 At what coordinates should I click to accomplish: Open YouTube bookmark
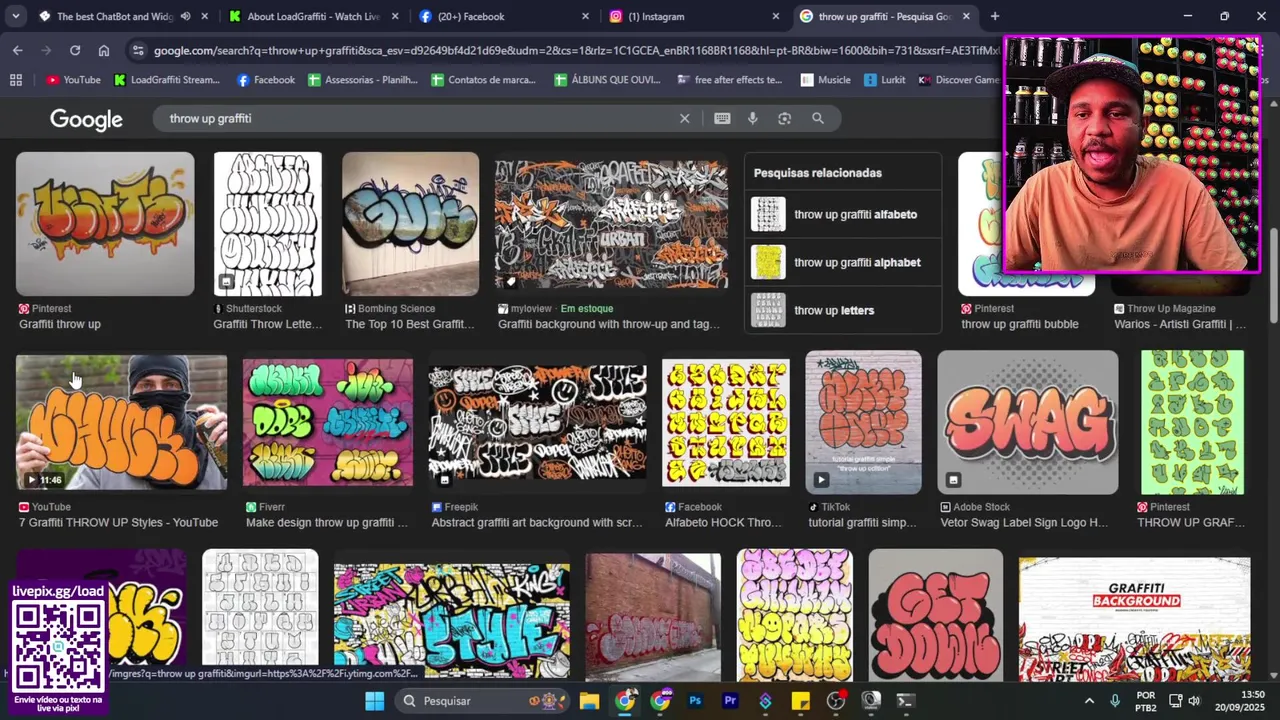[73, 80]
